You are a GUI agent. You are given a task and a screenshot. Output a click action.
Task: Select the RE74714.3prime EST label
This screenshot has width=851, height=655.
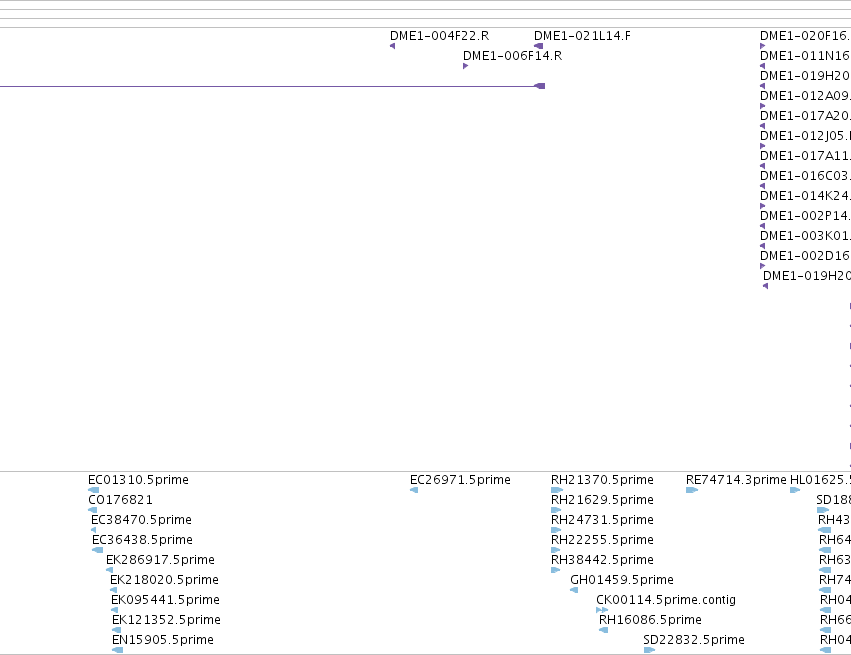coord(736,480)
